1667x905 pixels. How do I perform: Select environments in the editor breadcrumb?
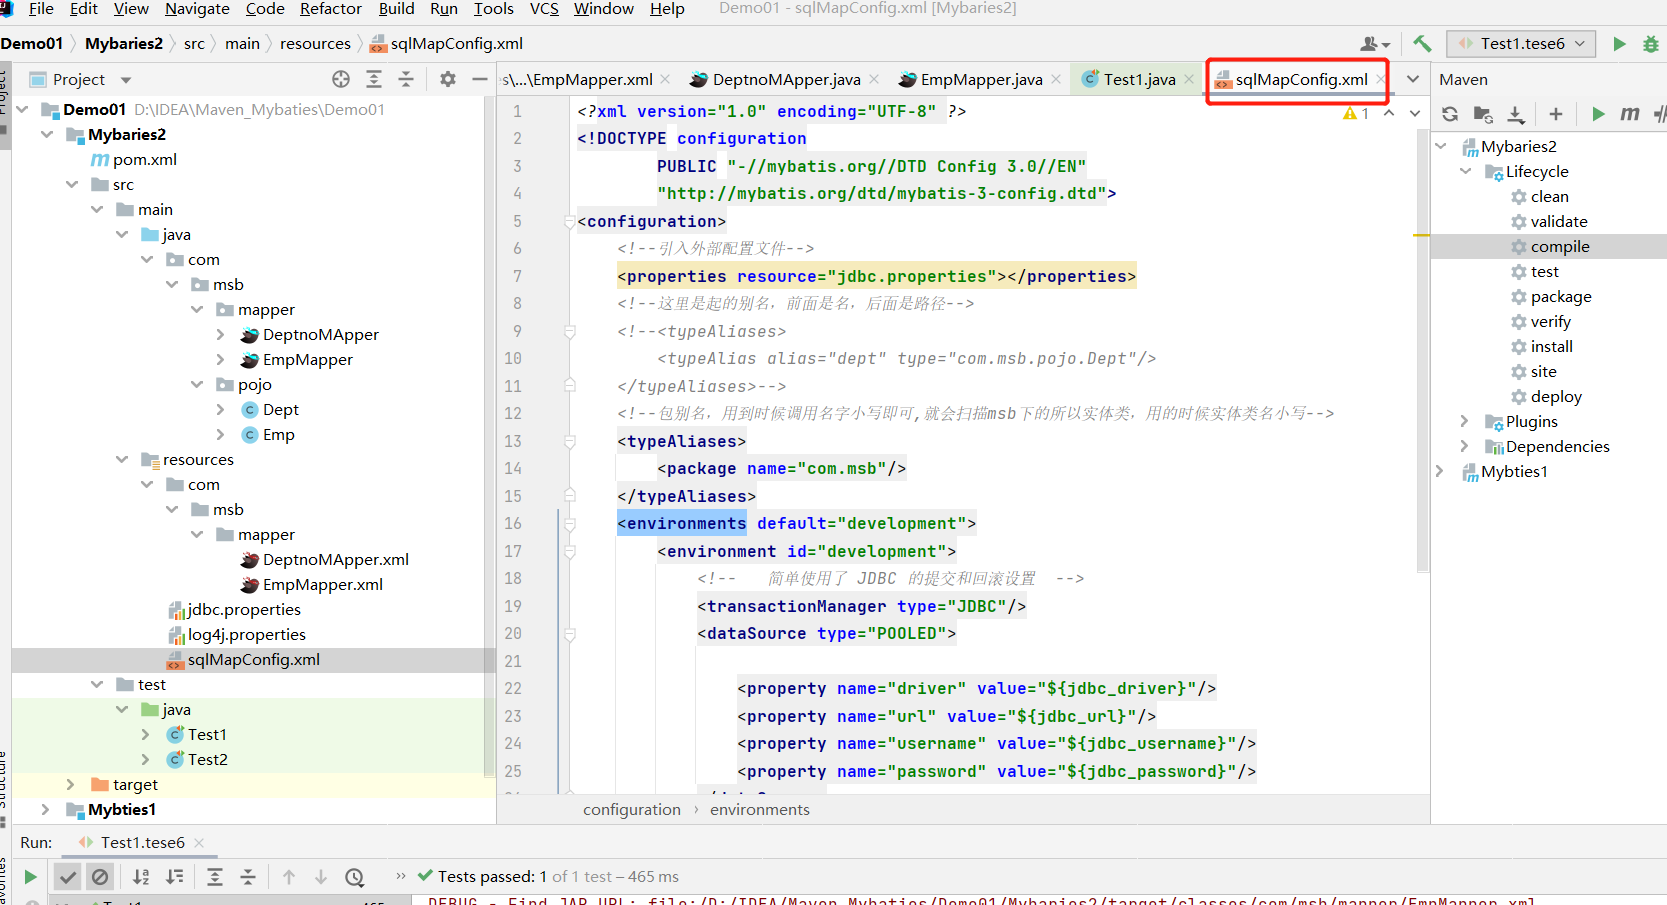[x=760, y=810]
